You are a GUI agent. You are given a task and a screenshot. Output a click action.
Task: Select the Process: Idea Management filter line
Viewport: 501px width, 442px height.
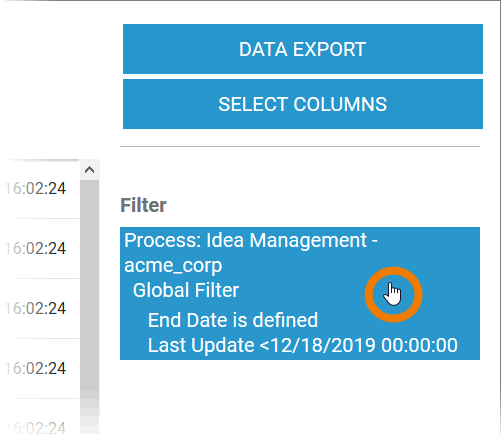point(251,240)
